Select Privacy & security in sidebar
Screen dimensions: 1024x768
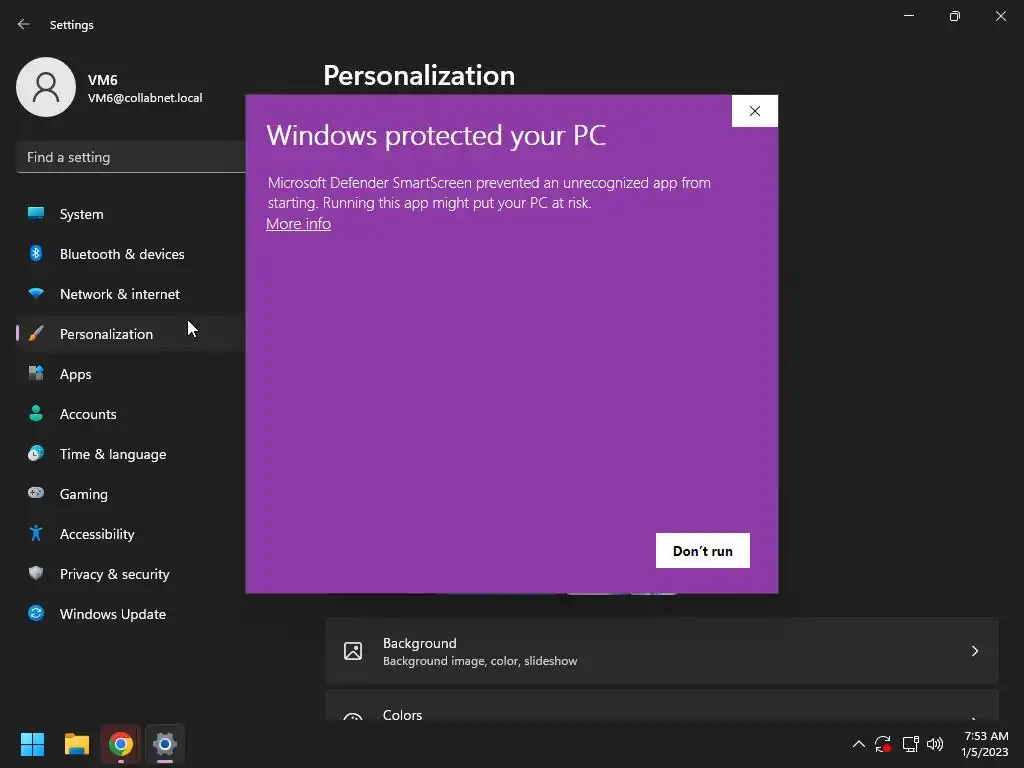tap(131, 573)
